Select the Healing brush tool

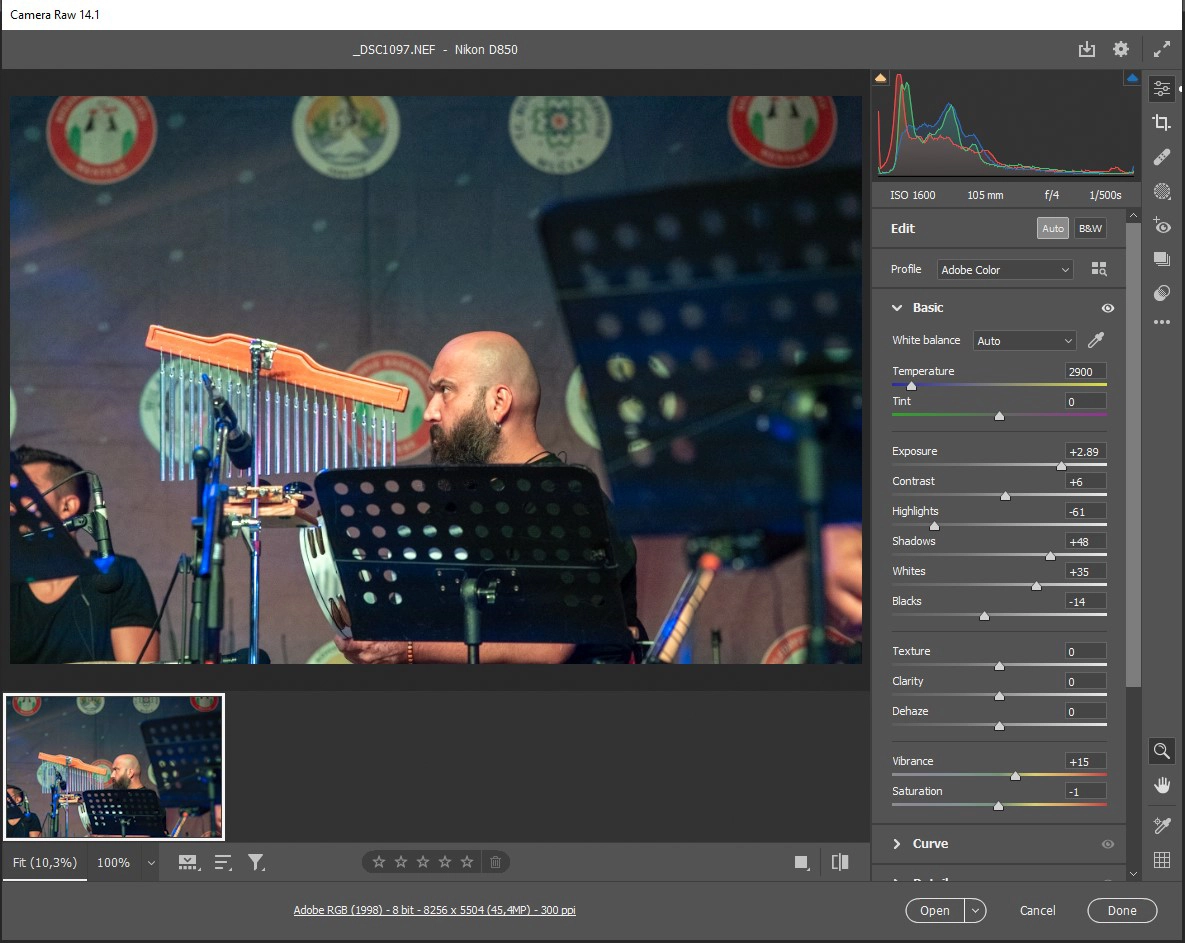(x=1161, y=157)
